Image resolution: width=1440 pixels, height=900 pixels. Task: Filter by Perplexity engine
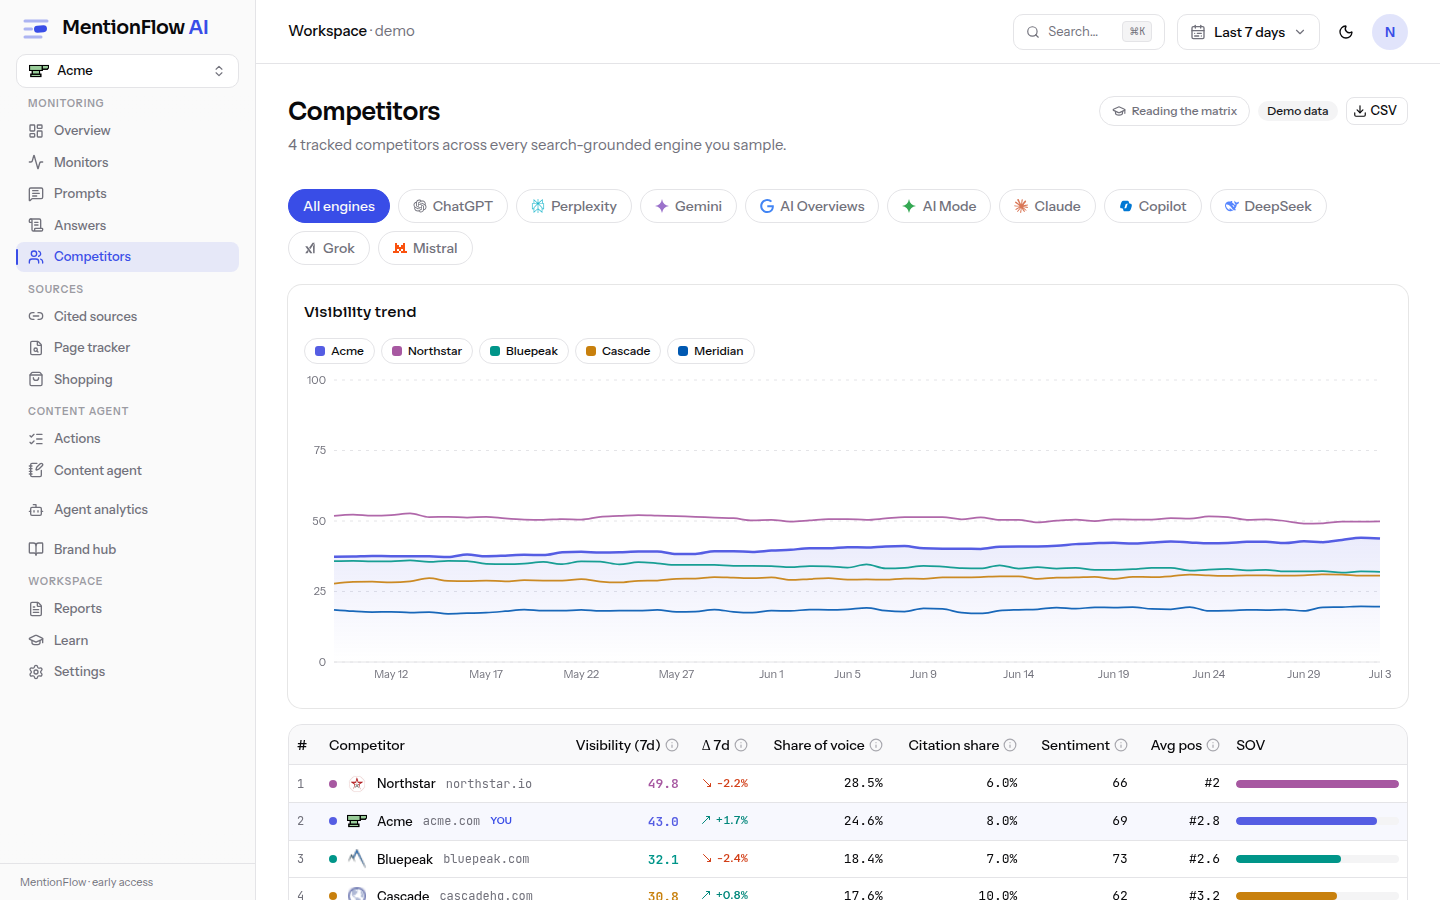click(x=574, y=206)
